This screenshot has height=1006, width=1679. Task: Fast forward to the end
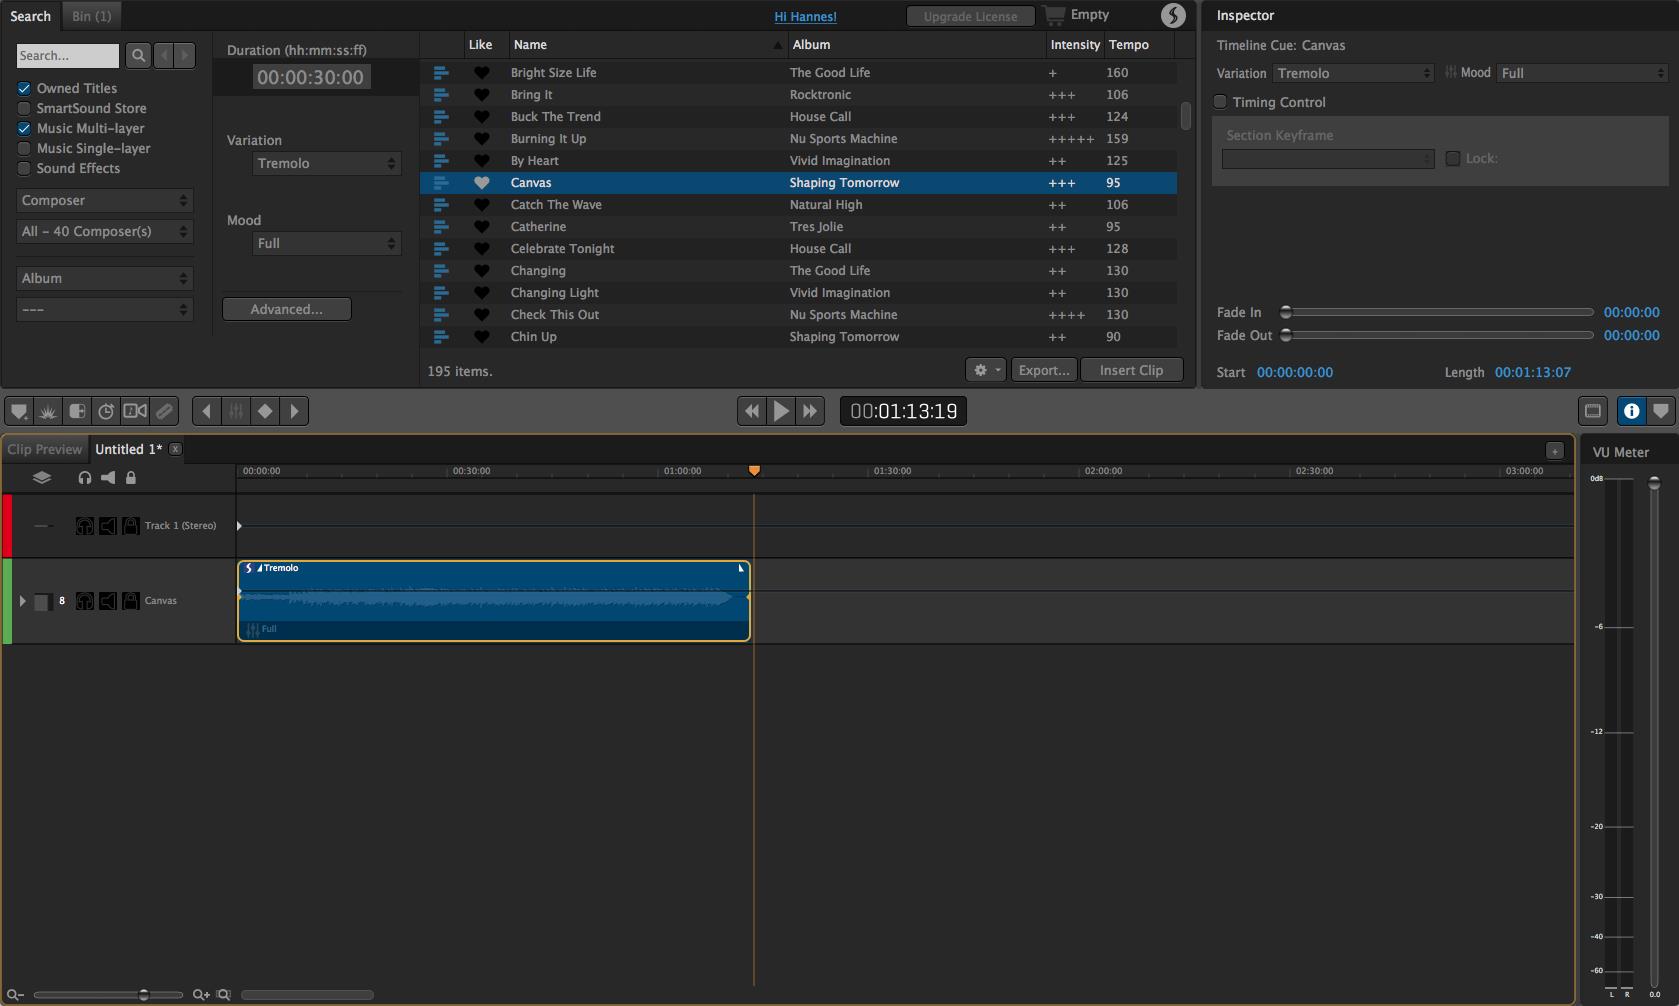click(810, 411)
